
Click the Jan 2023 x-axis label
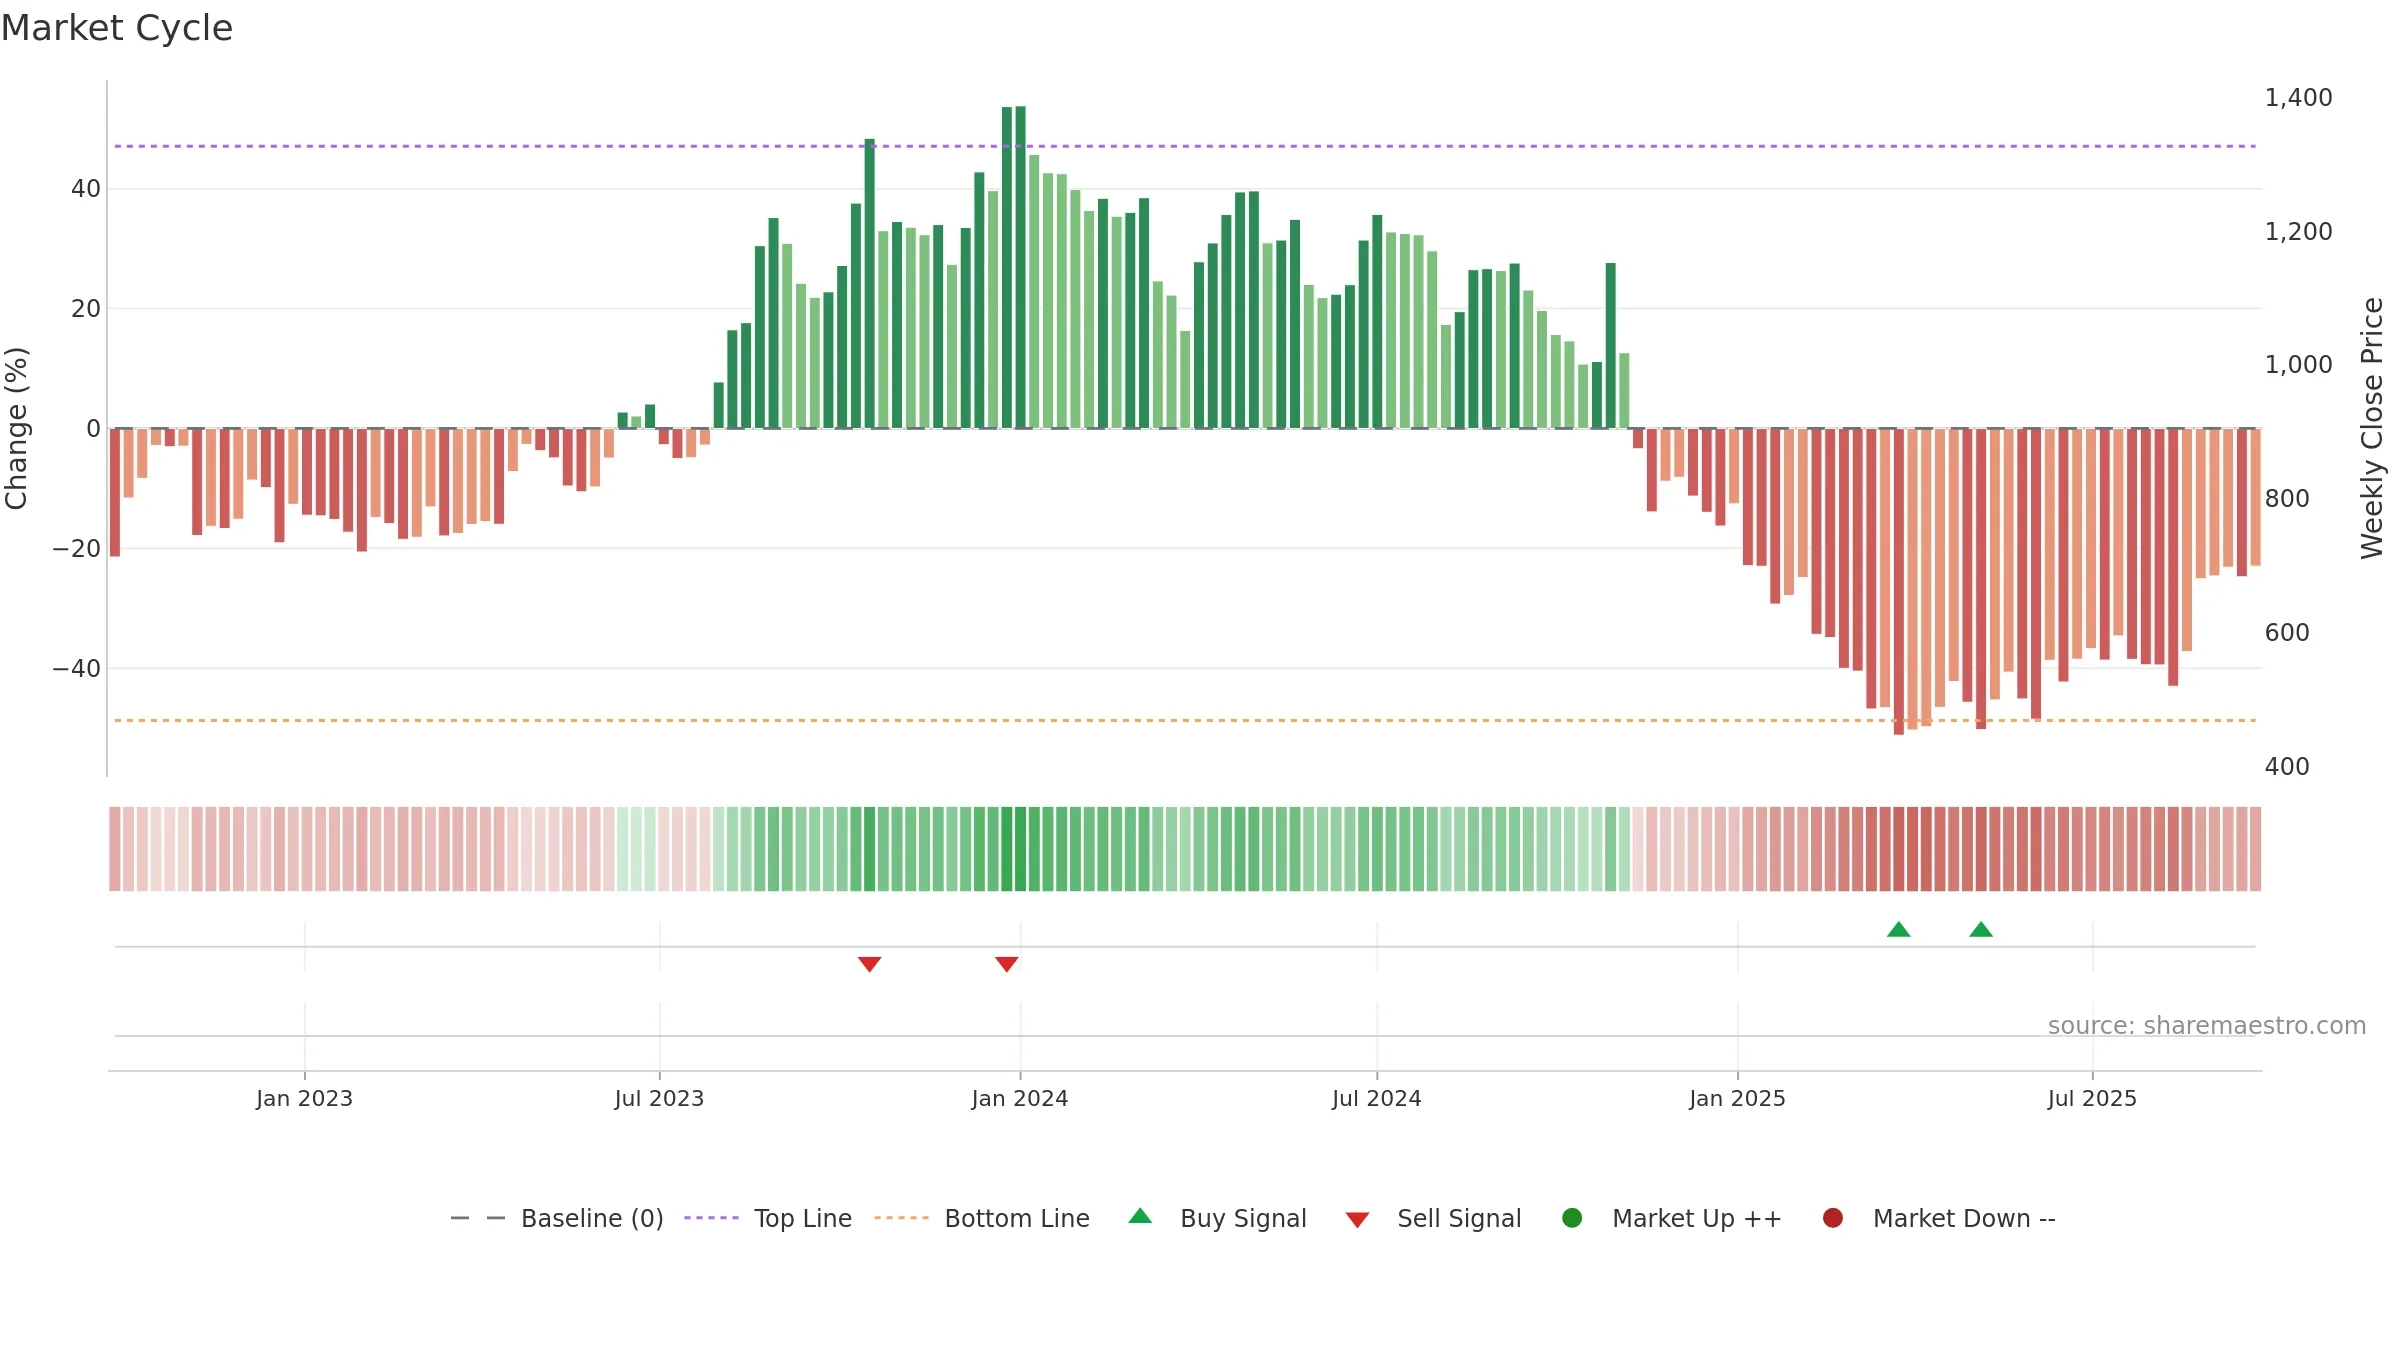304,1098
